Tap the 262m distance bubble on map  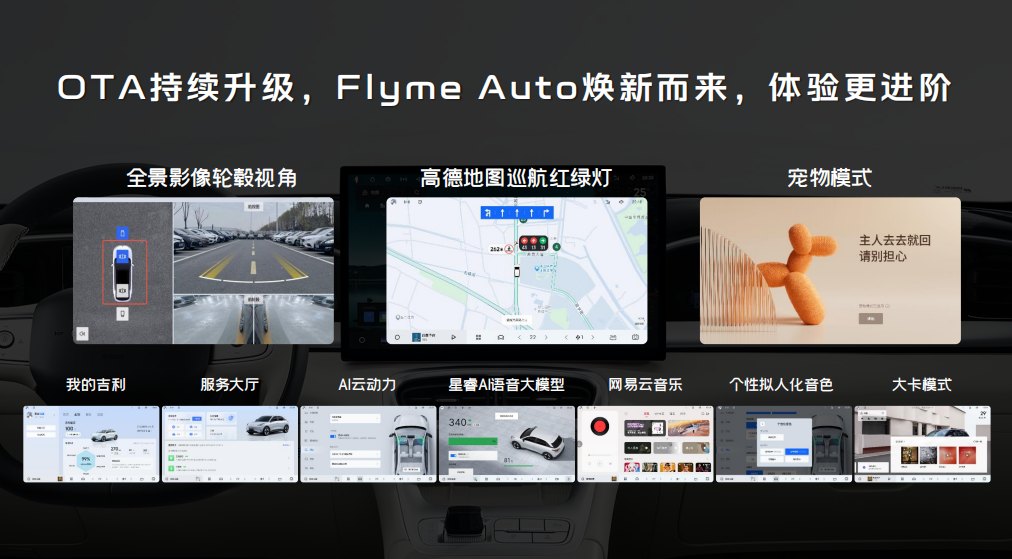501,249
